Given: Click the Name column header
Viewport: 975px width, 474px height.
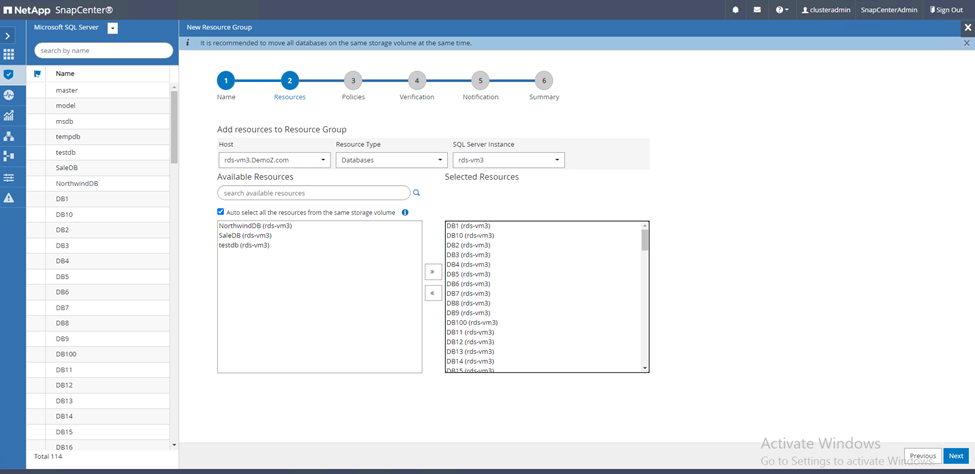Looking at the screenshot, I should [65, 73].
